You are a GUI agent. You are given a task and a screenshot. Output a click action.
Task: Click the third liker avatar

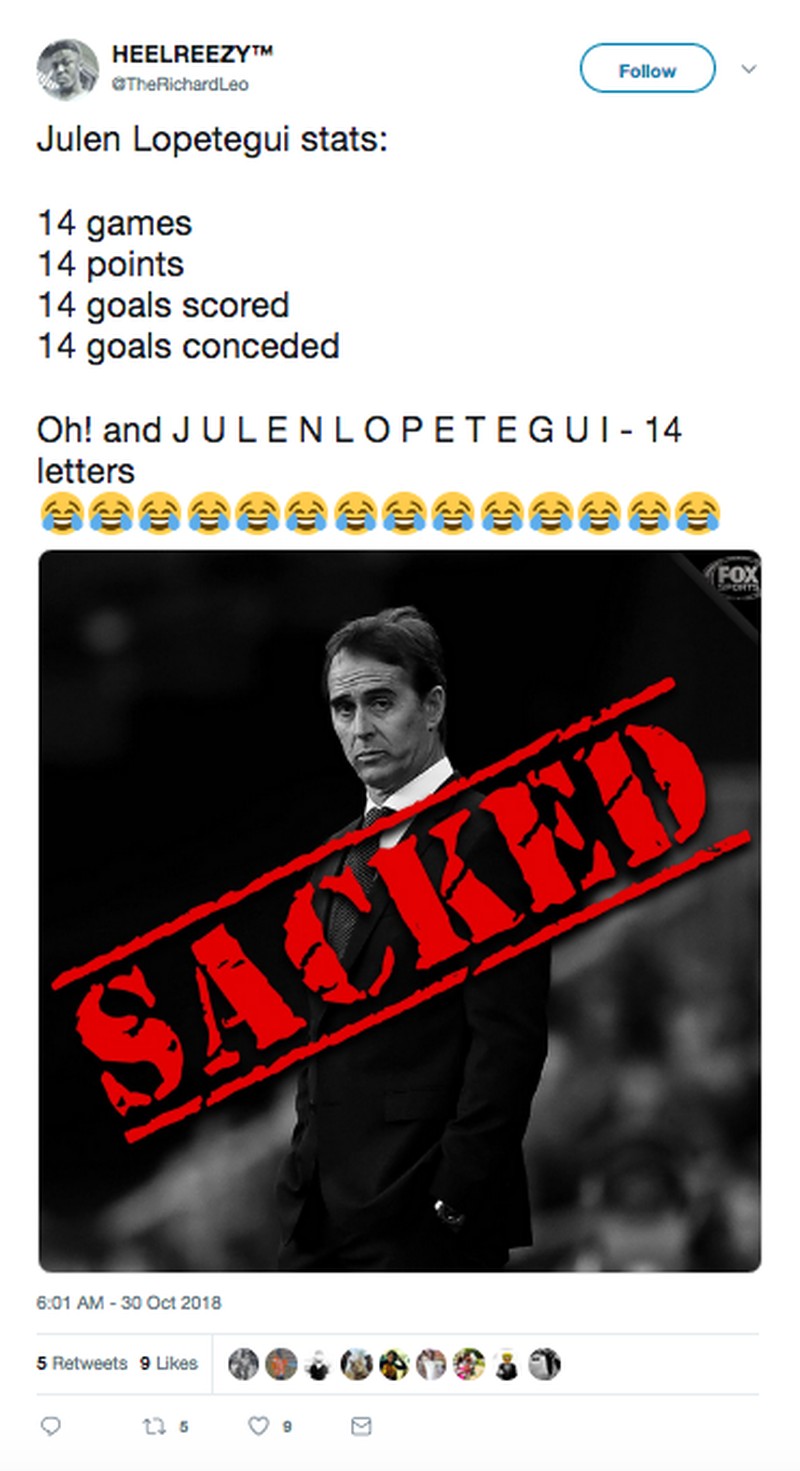(319, 1364)
